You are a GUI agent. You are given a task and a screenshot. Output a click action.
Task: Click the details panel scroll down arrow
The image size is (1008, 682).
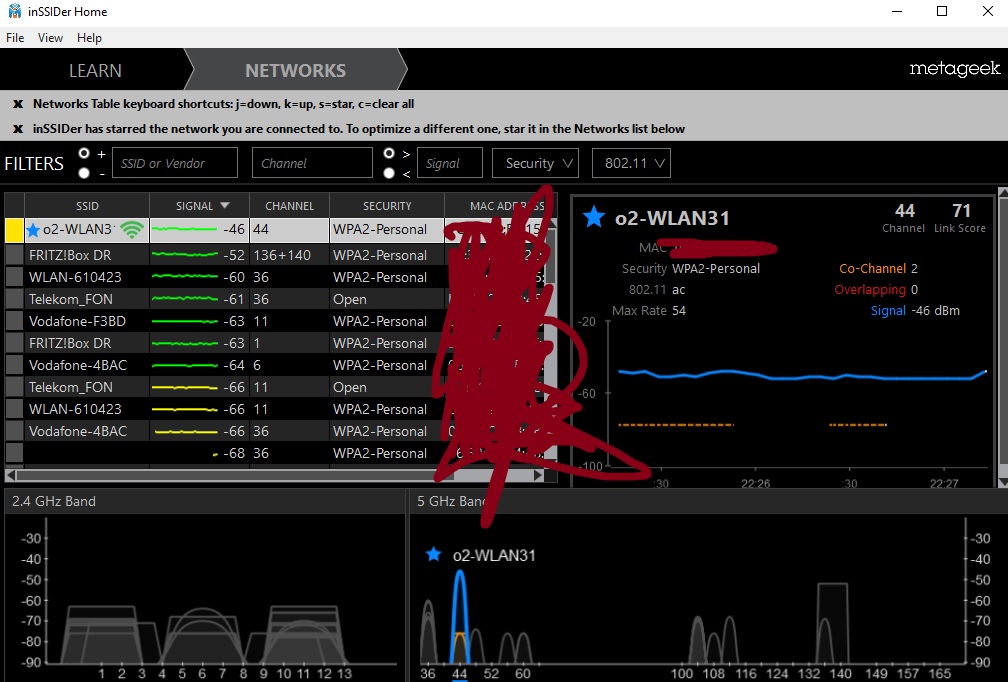(x=1002, y=482)
